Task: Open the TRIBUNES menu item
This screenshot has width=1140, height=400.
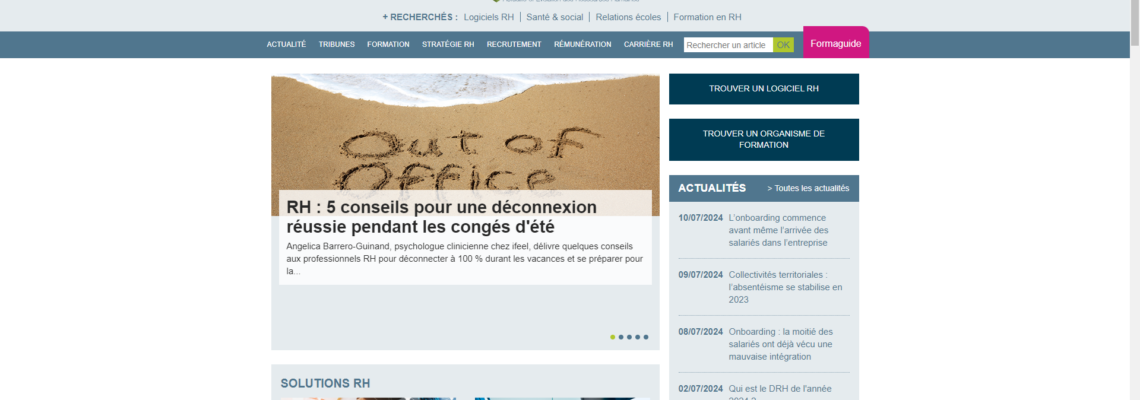Action: (337, 44)
